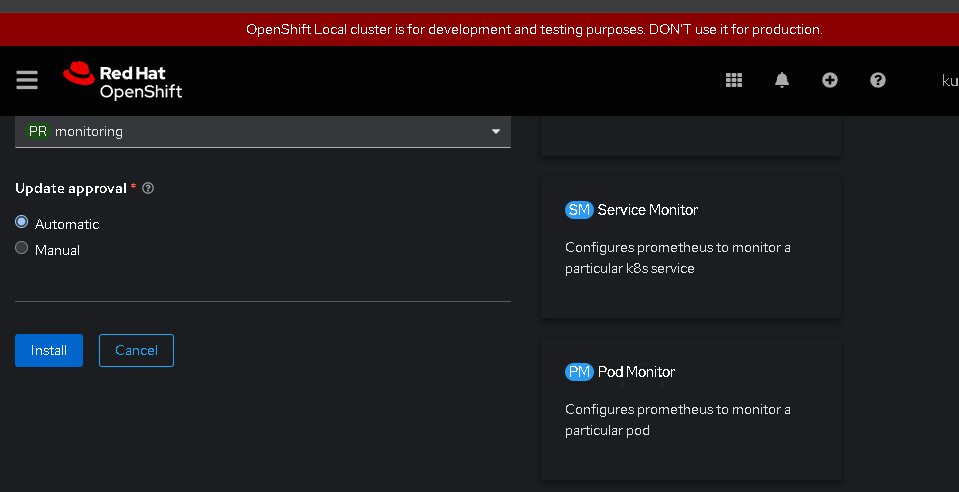Image resolution: width=959 pixels, height=492 pixels.
Task: Click the Install button
Action: pos(49,350)
